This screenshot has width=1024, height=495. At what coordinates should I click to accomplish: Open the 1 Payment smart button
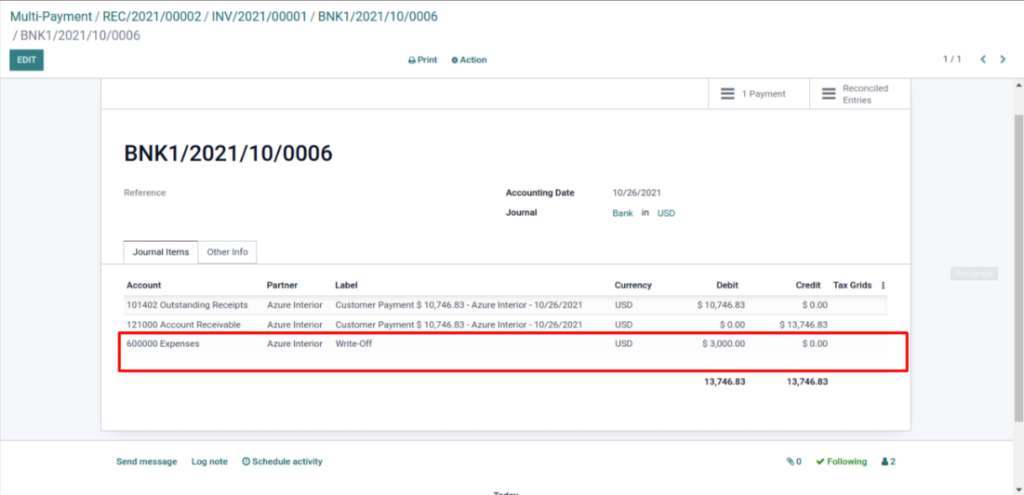click(x=759, y=94)
